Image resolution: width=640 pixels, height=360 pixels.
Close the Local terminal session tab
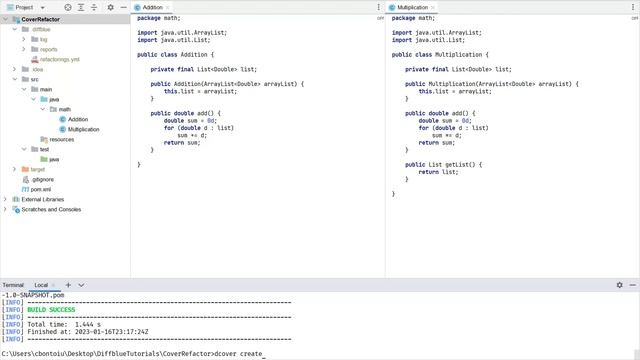pos(53,285)
